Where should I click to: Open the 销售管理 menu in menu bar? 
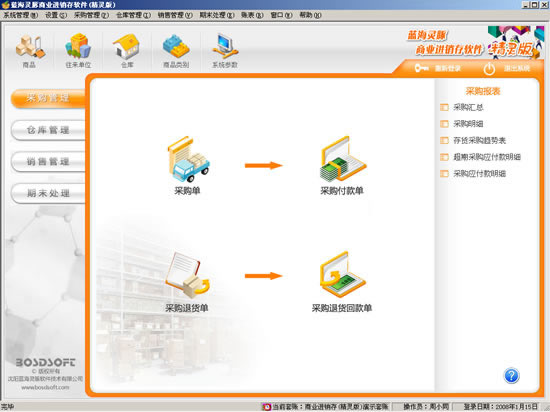[x=175, y=15]
